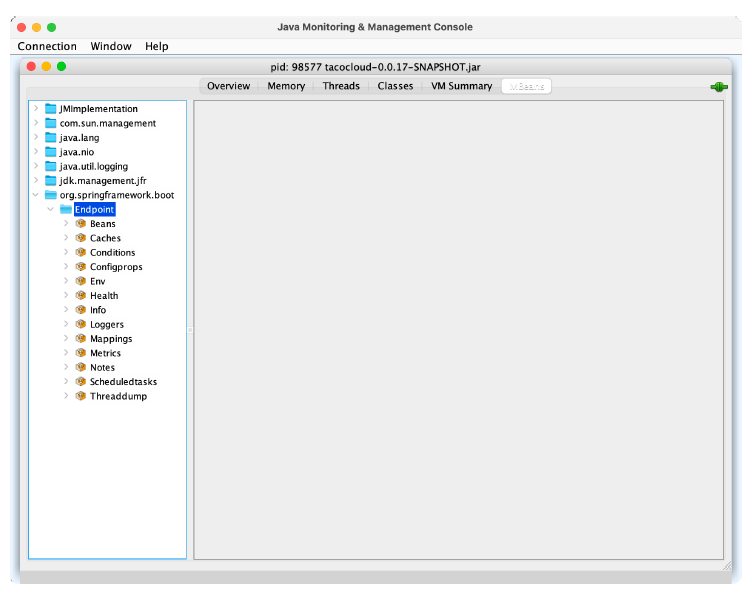Click the JMImplementation folder icon

(x=51, y=109)
